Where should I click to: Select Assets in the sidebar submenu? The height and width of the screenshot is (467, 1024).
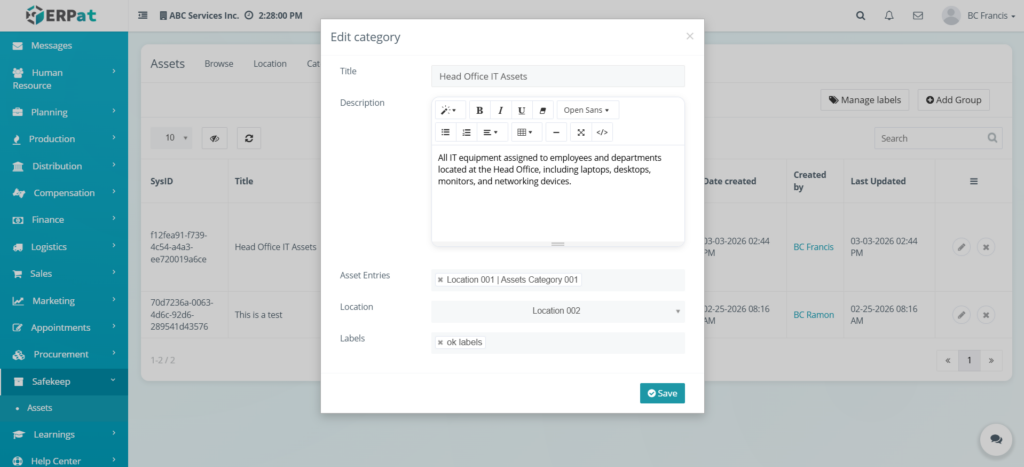pos(40,408)
